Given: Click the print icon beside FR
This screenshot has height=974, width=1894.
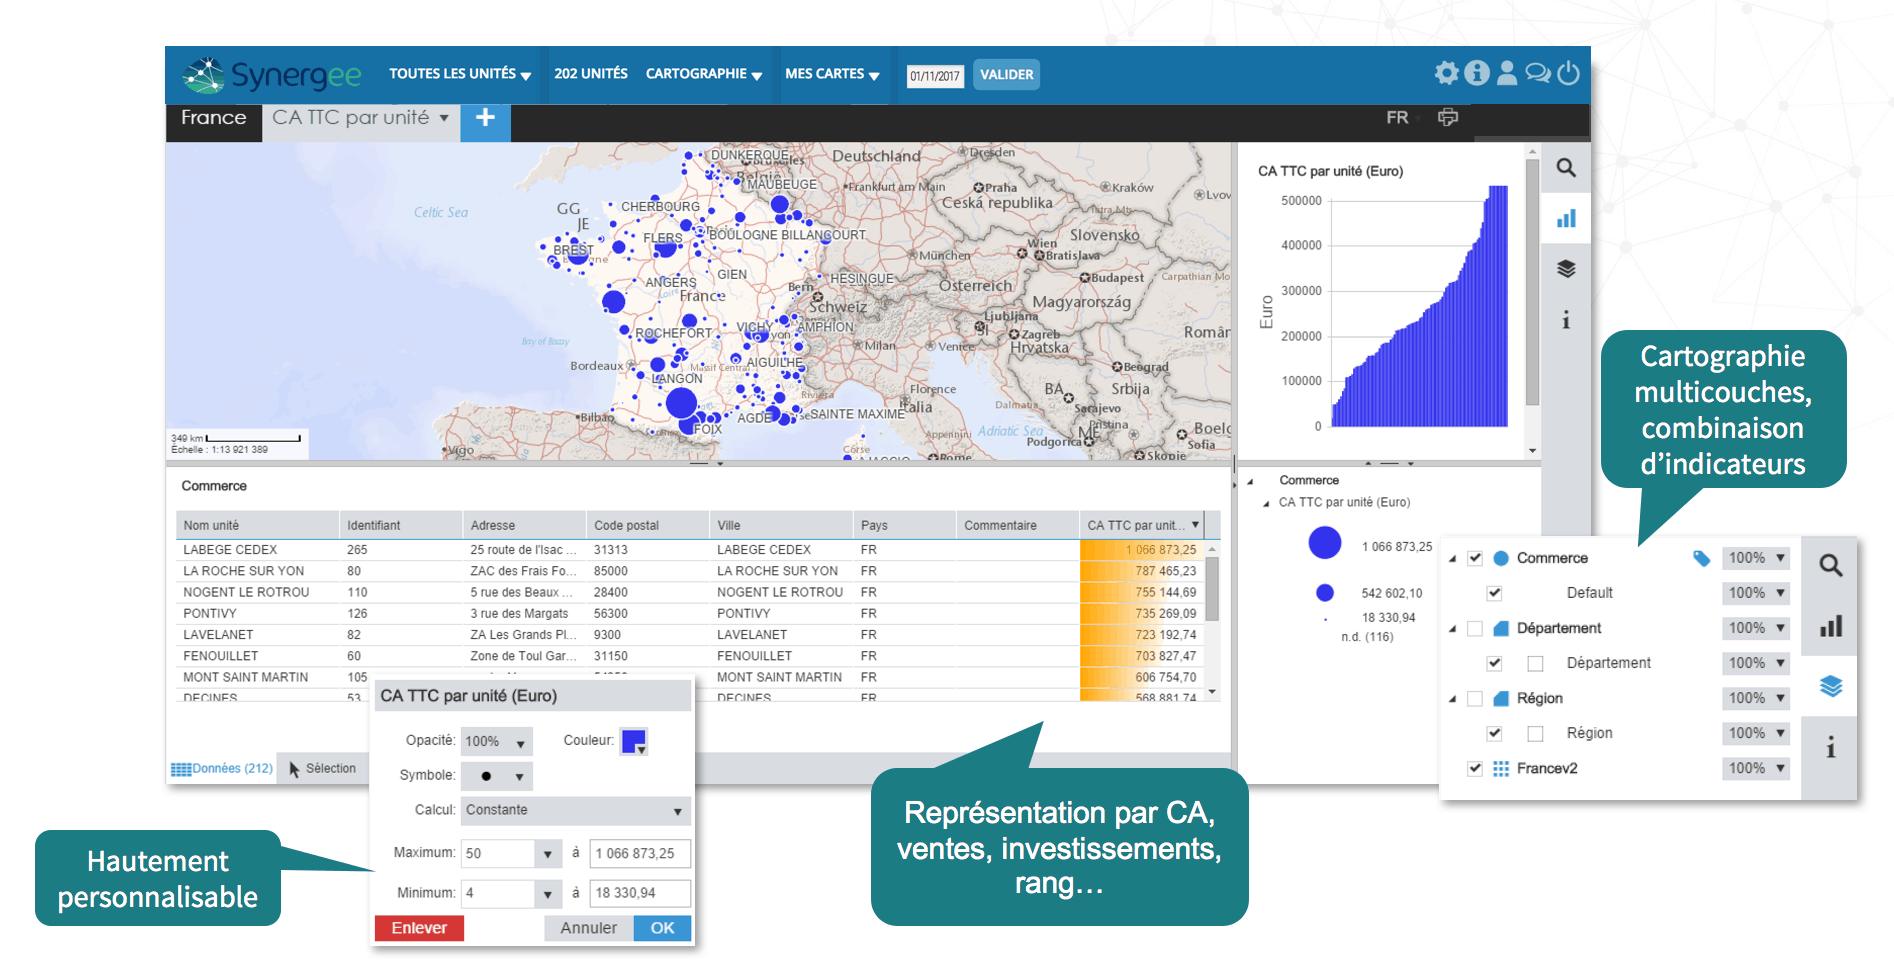Looking at the screenshot, I should (x=1447, y=118).
